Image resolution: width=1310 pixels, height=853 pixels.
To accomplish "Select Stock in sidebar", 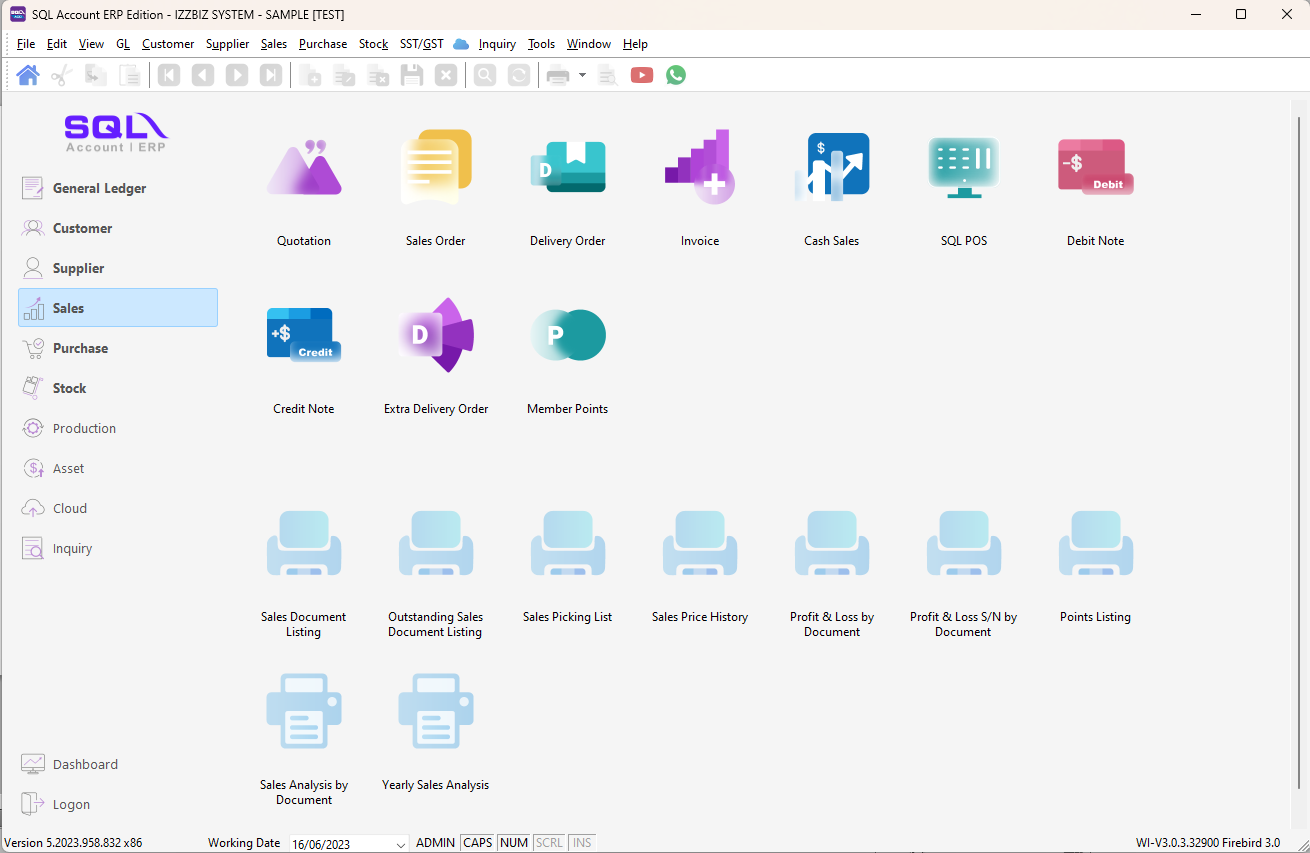I will click(x=118, y=388).
